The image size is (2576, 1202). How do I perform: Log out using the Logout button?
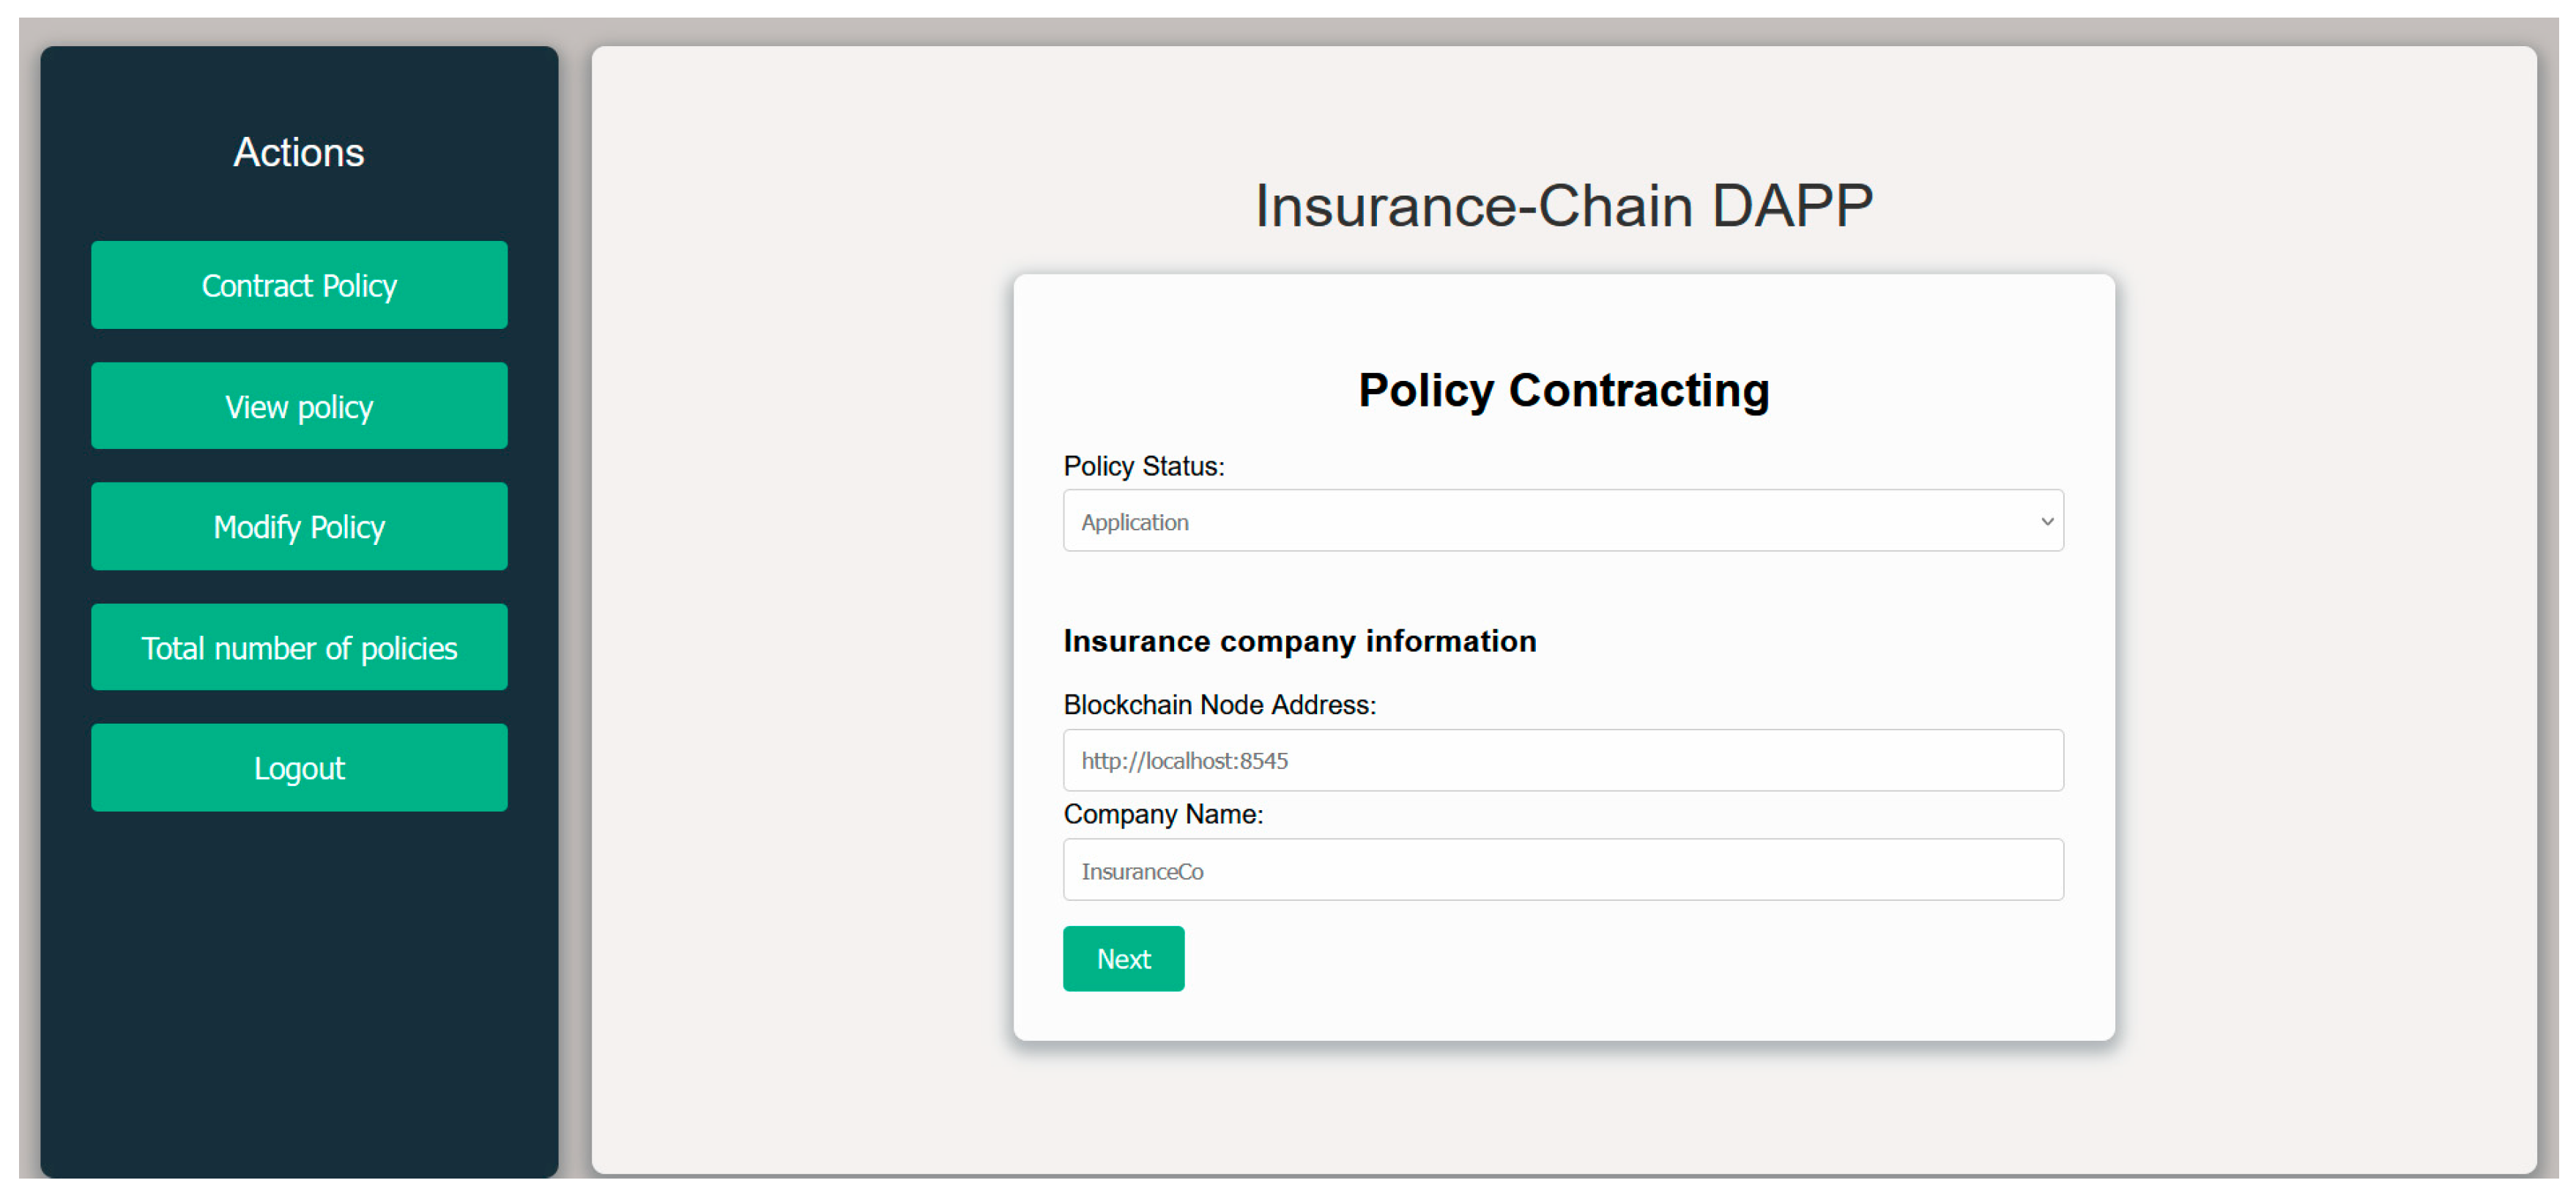[x=299, y=767]
